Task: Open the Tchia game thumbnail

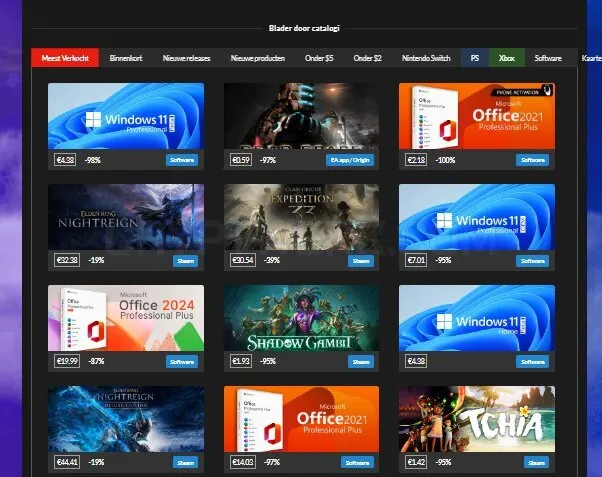Action: (x=477, y=419)
